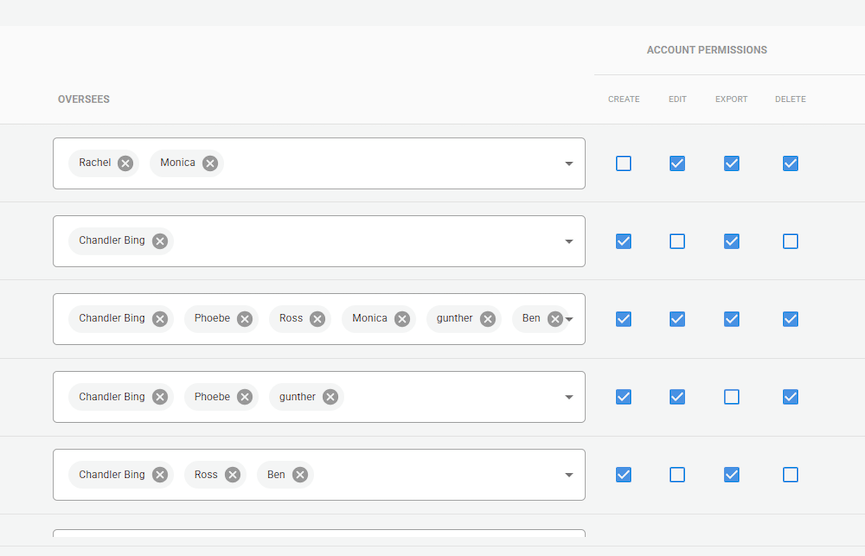
Task: Remove Chandler Bing from the six-chip row
Action: (160, 319)
